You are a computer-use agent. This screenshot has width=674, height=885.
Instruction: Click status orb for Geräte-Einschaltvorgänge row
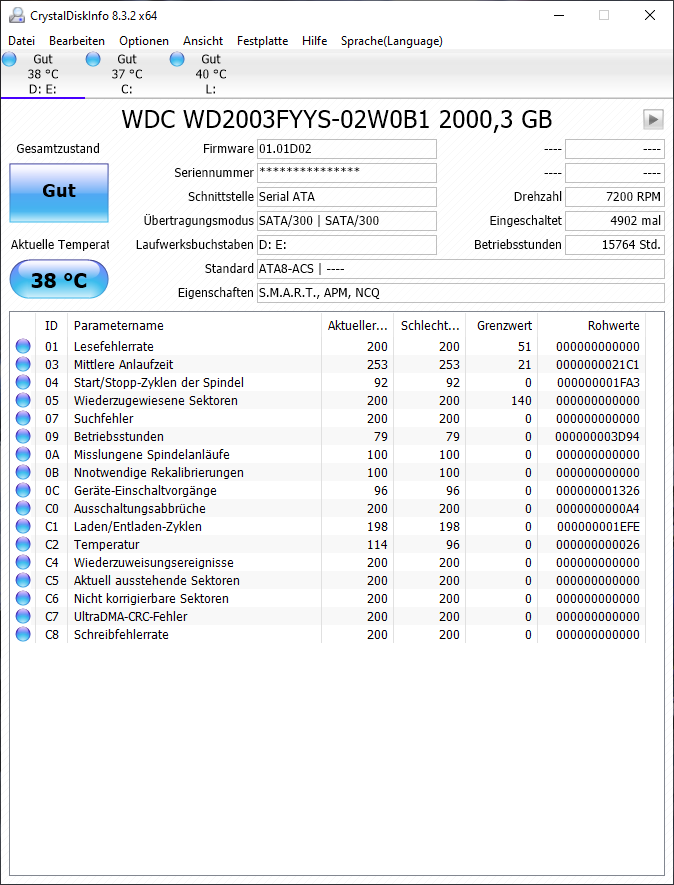(23, 490)
